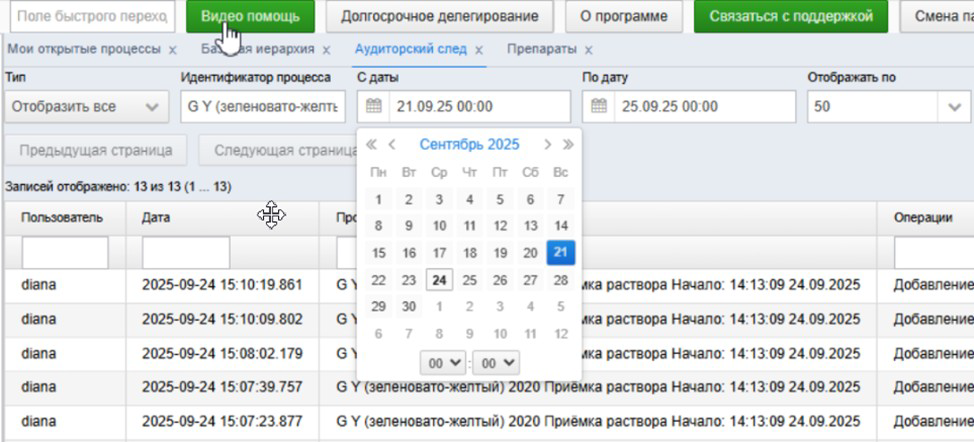
Task: Pick day 30 in calendar
Action: click(409, 307)
